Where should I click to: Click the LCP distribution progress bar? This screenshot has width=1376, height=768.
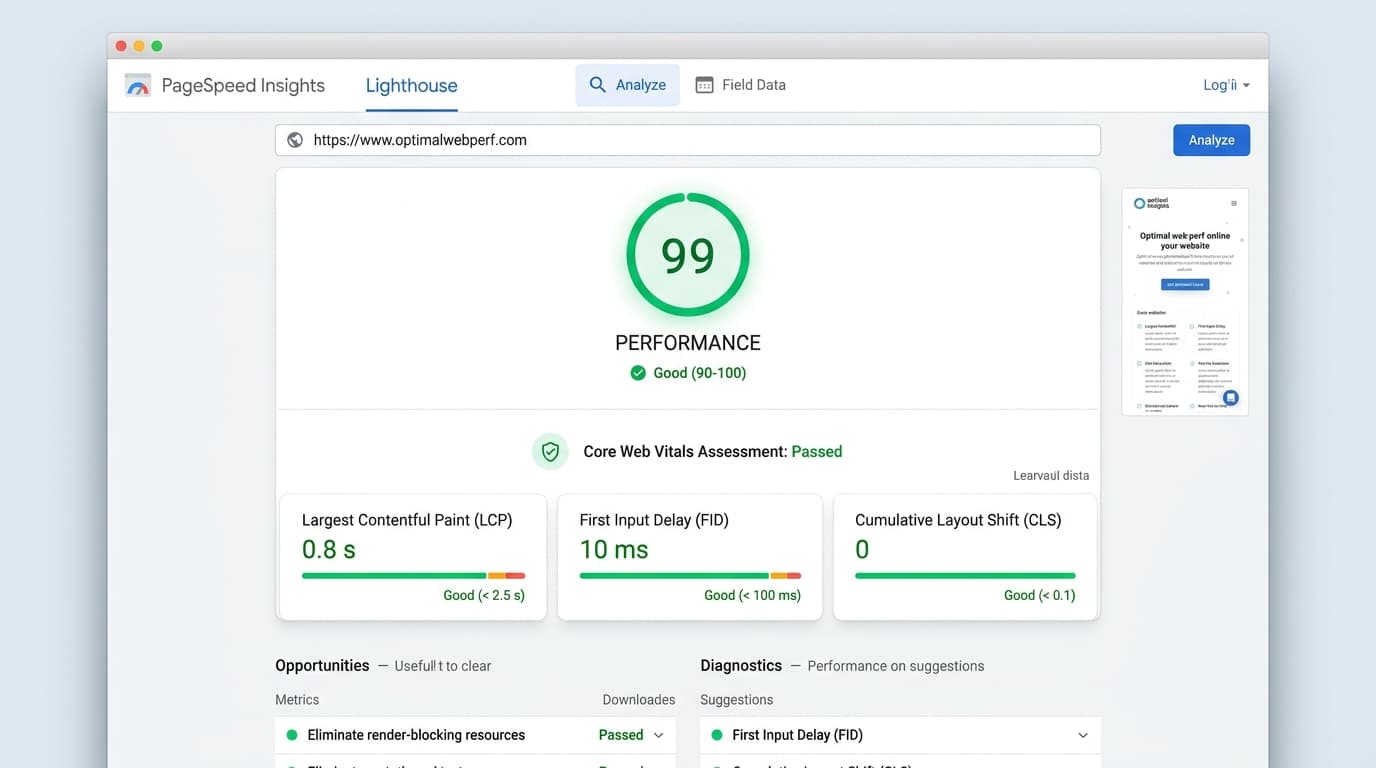tap(413, 576)
